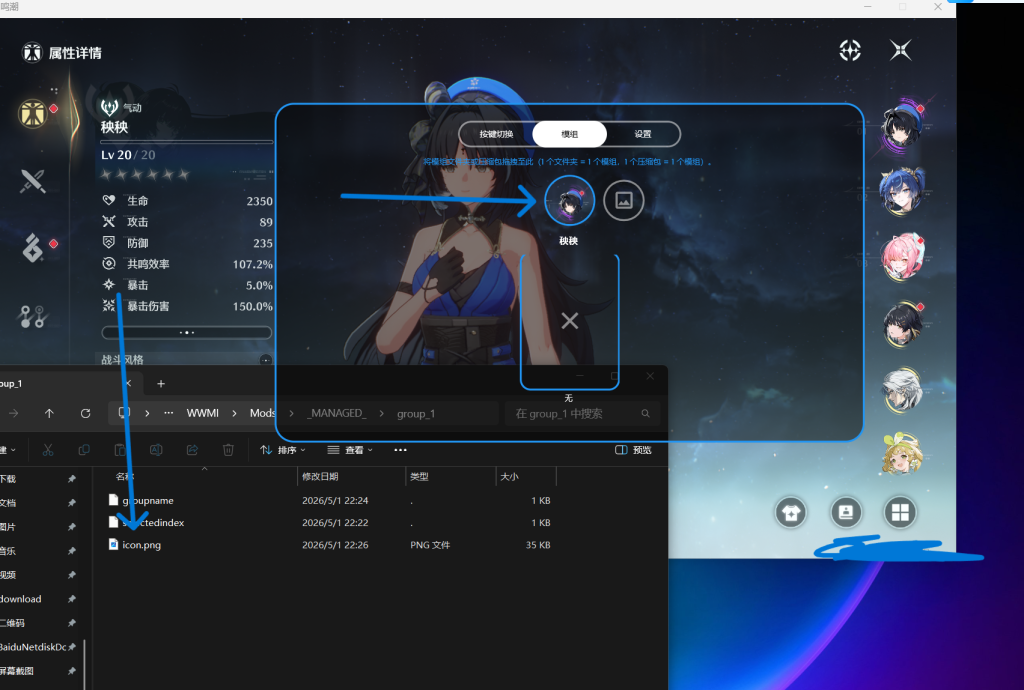Open the 排序 sort dropdown
Viewport: 1024px width, 690px height.
click(283, 450)
